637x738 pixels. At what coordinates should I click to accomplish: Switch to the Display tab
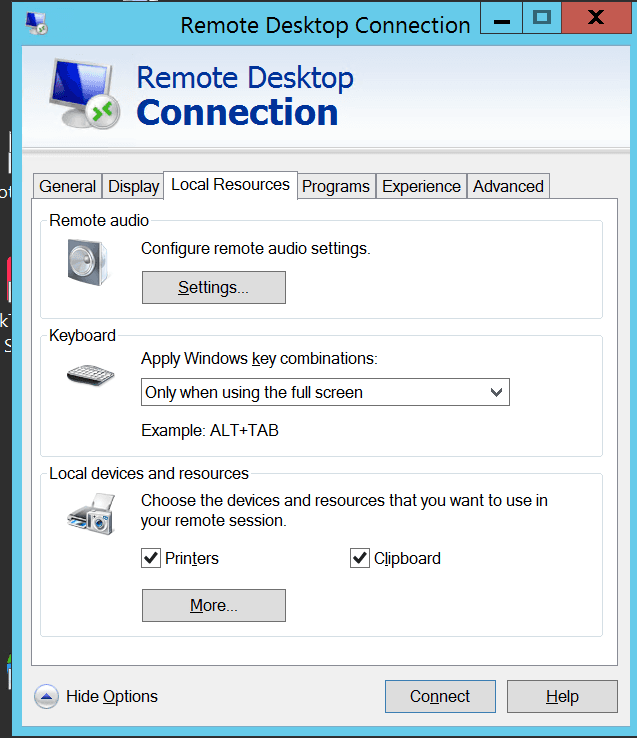tap(134, 186)
